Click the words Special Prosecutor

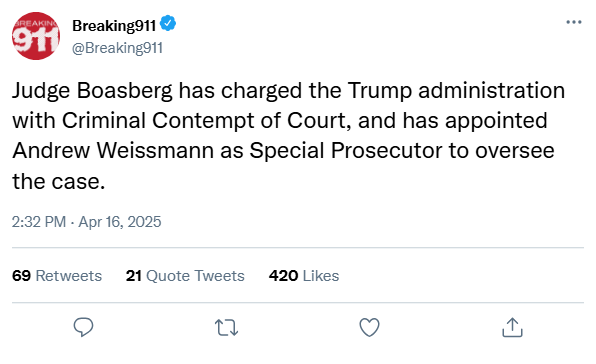coord(346,150)
